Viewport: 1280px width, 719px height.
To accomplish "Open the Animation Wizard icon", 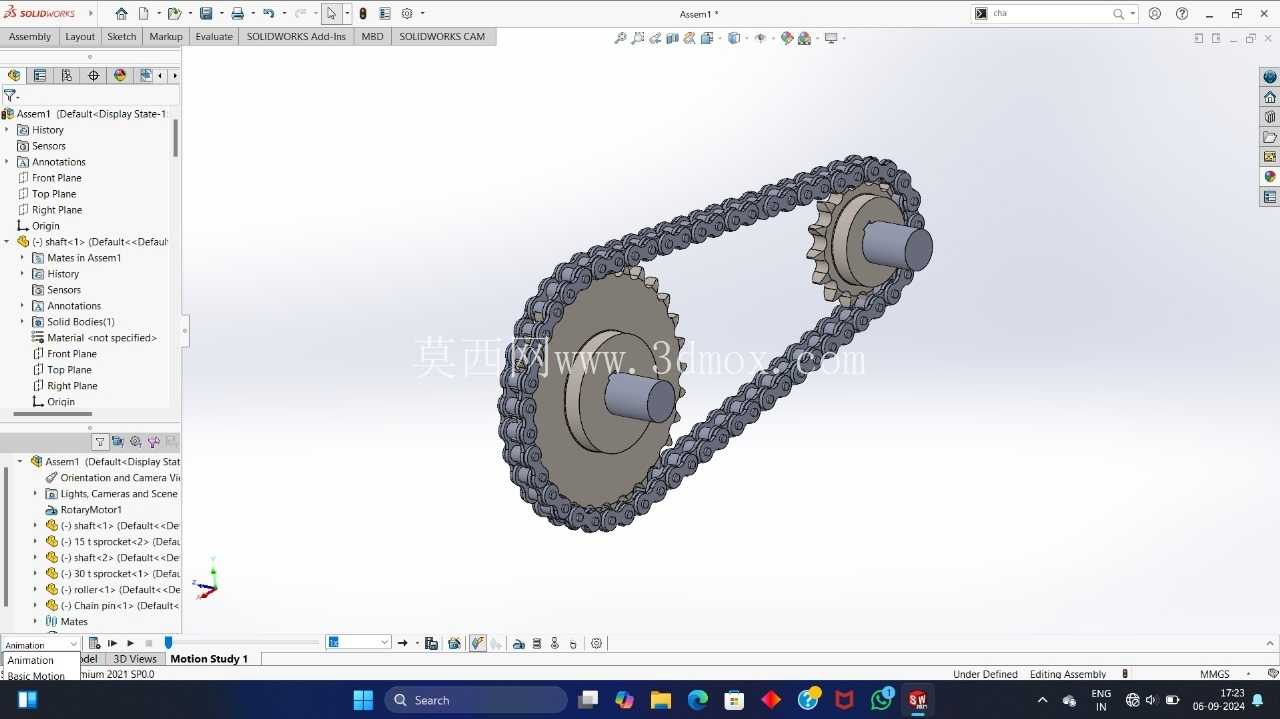I will (455, 643).
